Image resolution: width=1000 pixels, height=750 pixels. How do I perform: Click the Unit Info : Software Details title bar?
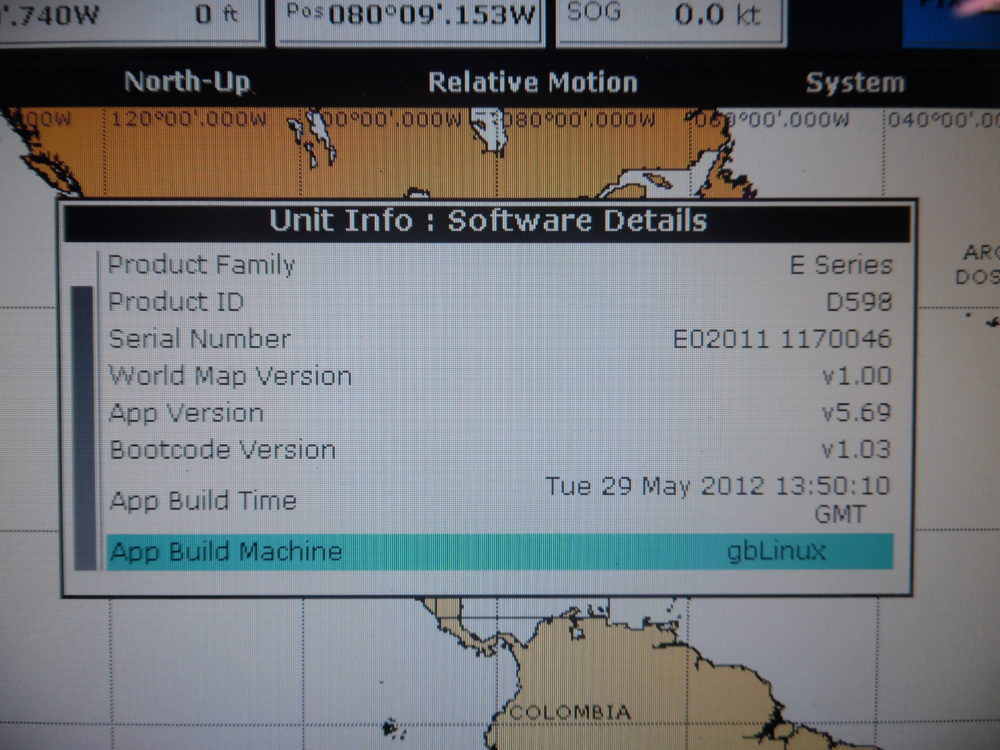(x=487, y=221)
